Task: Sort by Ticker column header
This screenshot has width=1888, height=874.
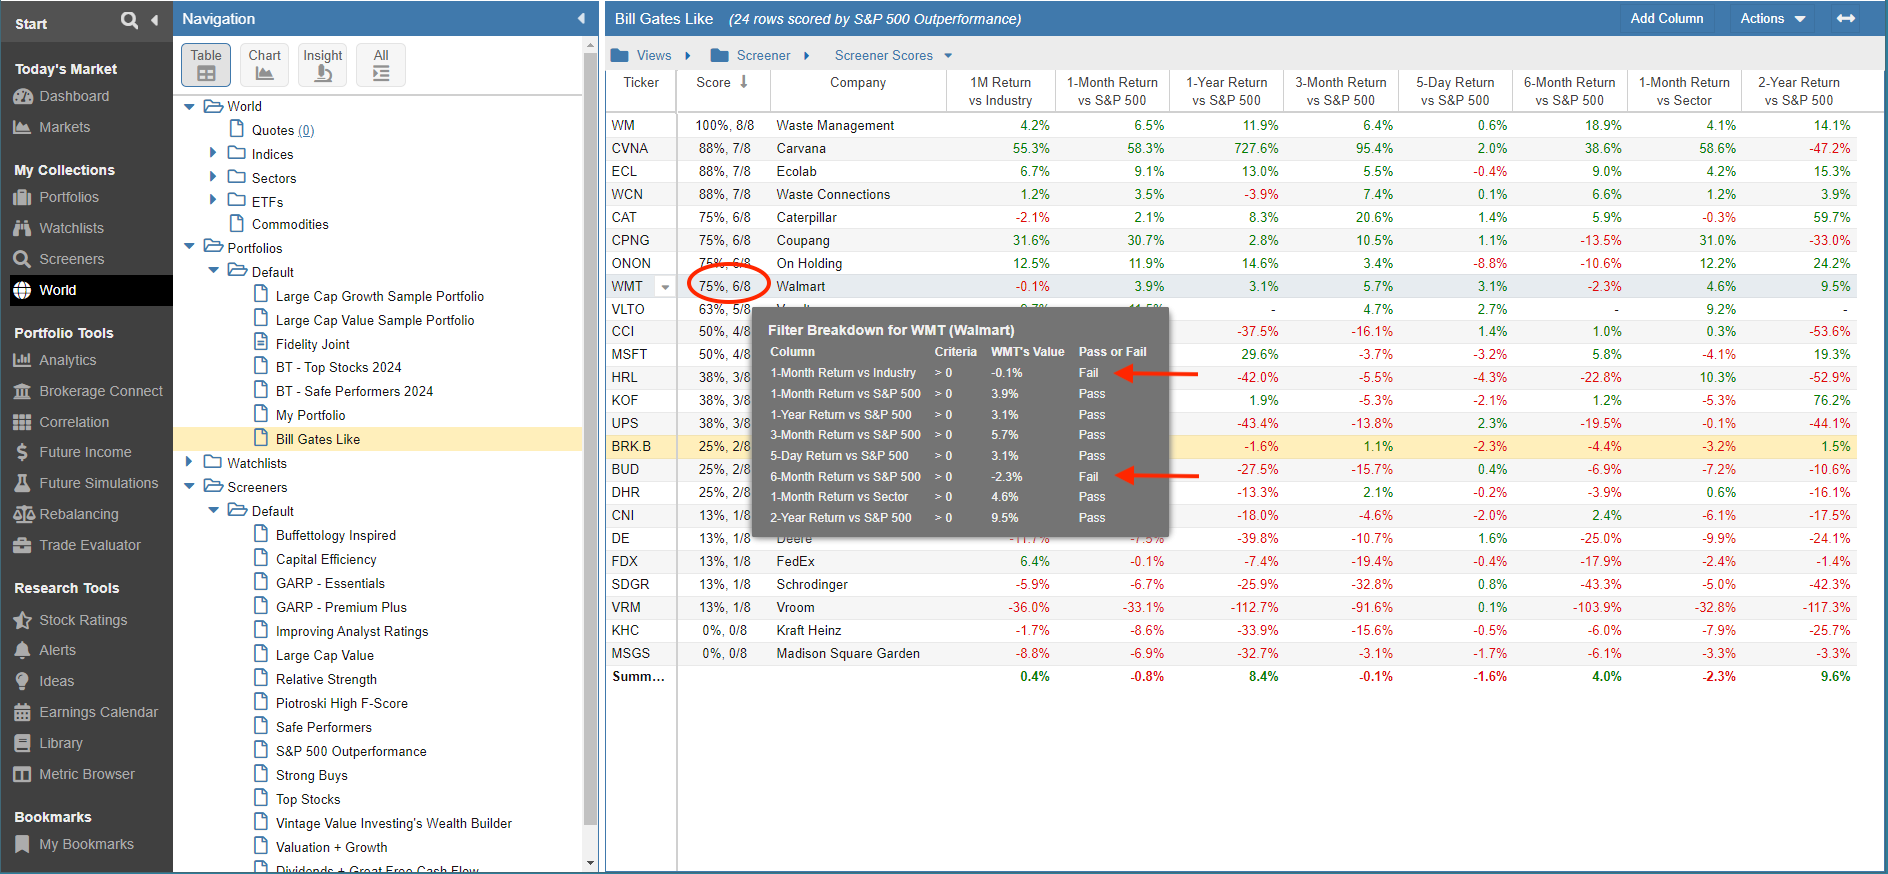Action: [x=641, y=83]
